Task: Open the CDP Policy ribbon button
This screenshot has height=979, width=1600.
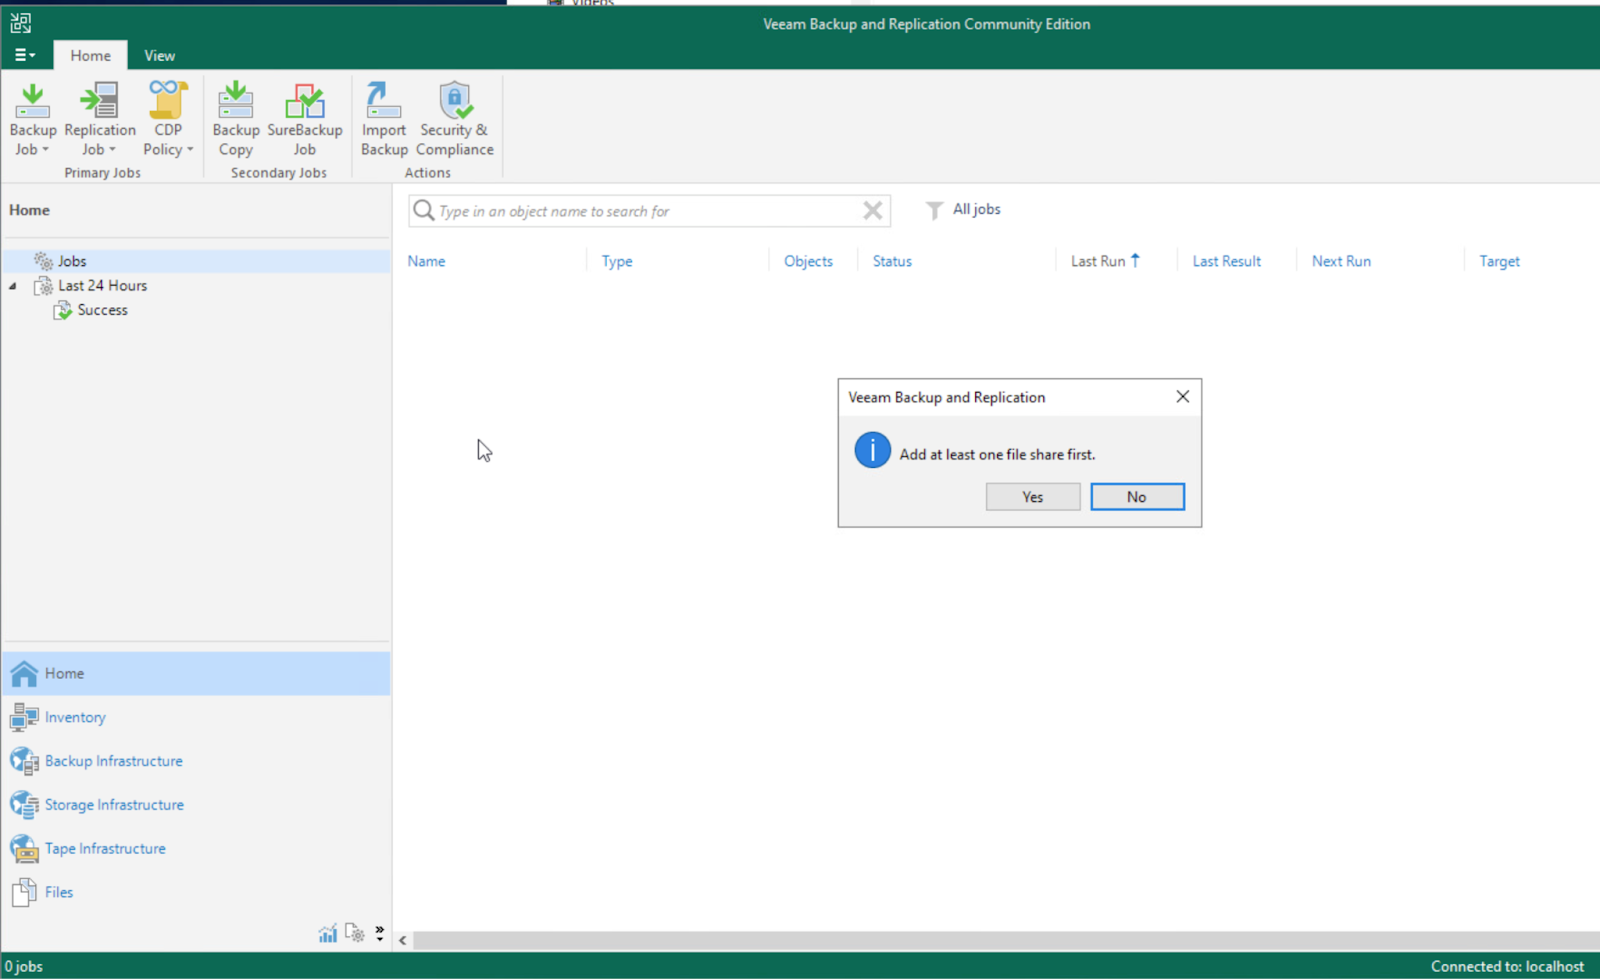Action: point(168,119)
